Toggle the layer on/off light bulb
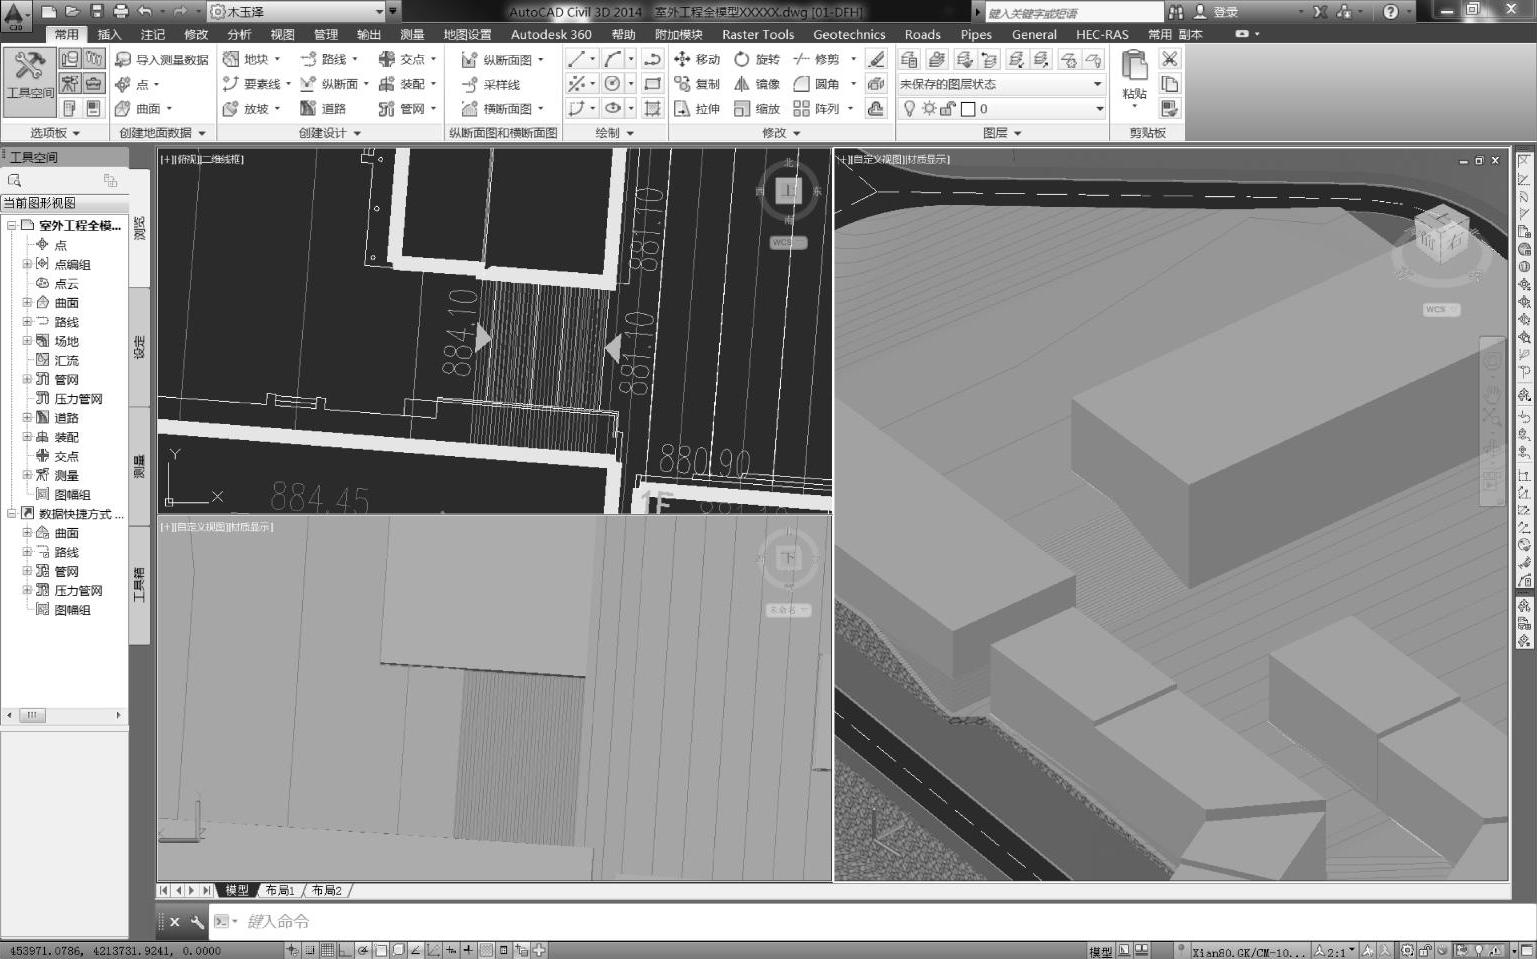This screenshot has width=1537, height=959. click(x=909, y=109)
